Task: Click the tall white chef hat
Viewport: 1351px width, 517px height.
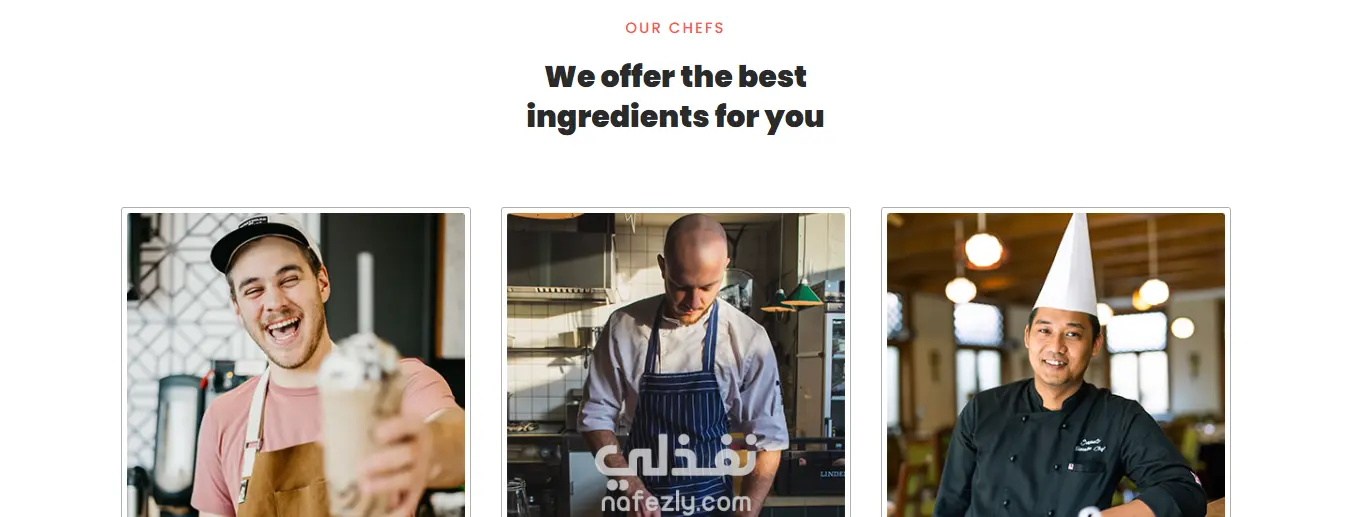Action: click(x=1069, y=265)
